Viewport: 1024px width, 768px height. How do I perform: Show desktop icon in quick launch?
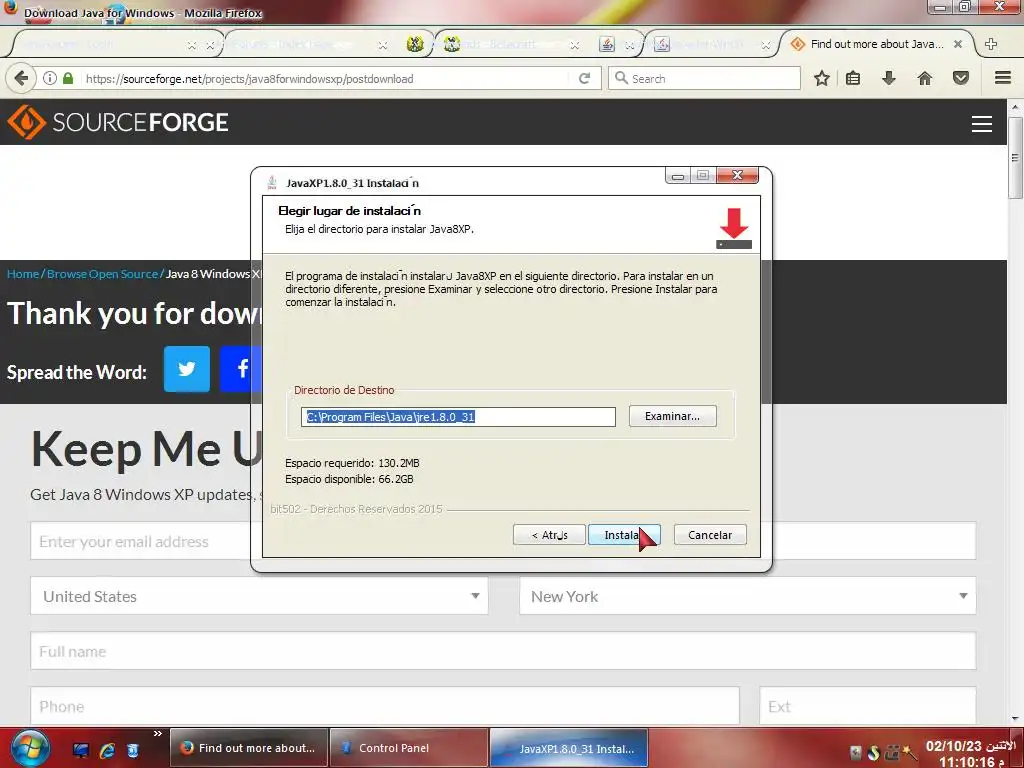[x=81, y=750]
